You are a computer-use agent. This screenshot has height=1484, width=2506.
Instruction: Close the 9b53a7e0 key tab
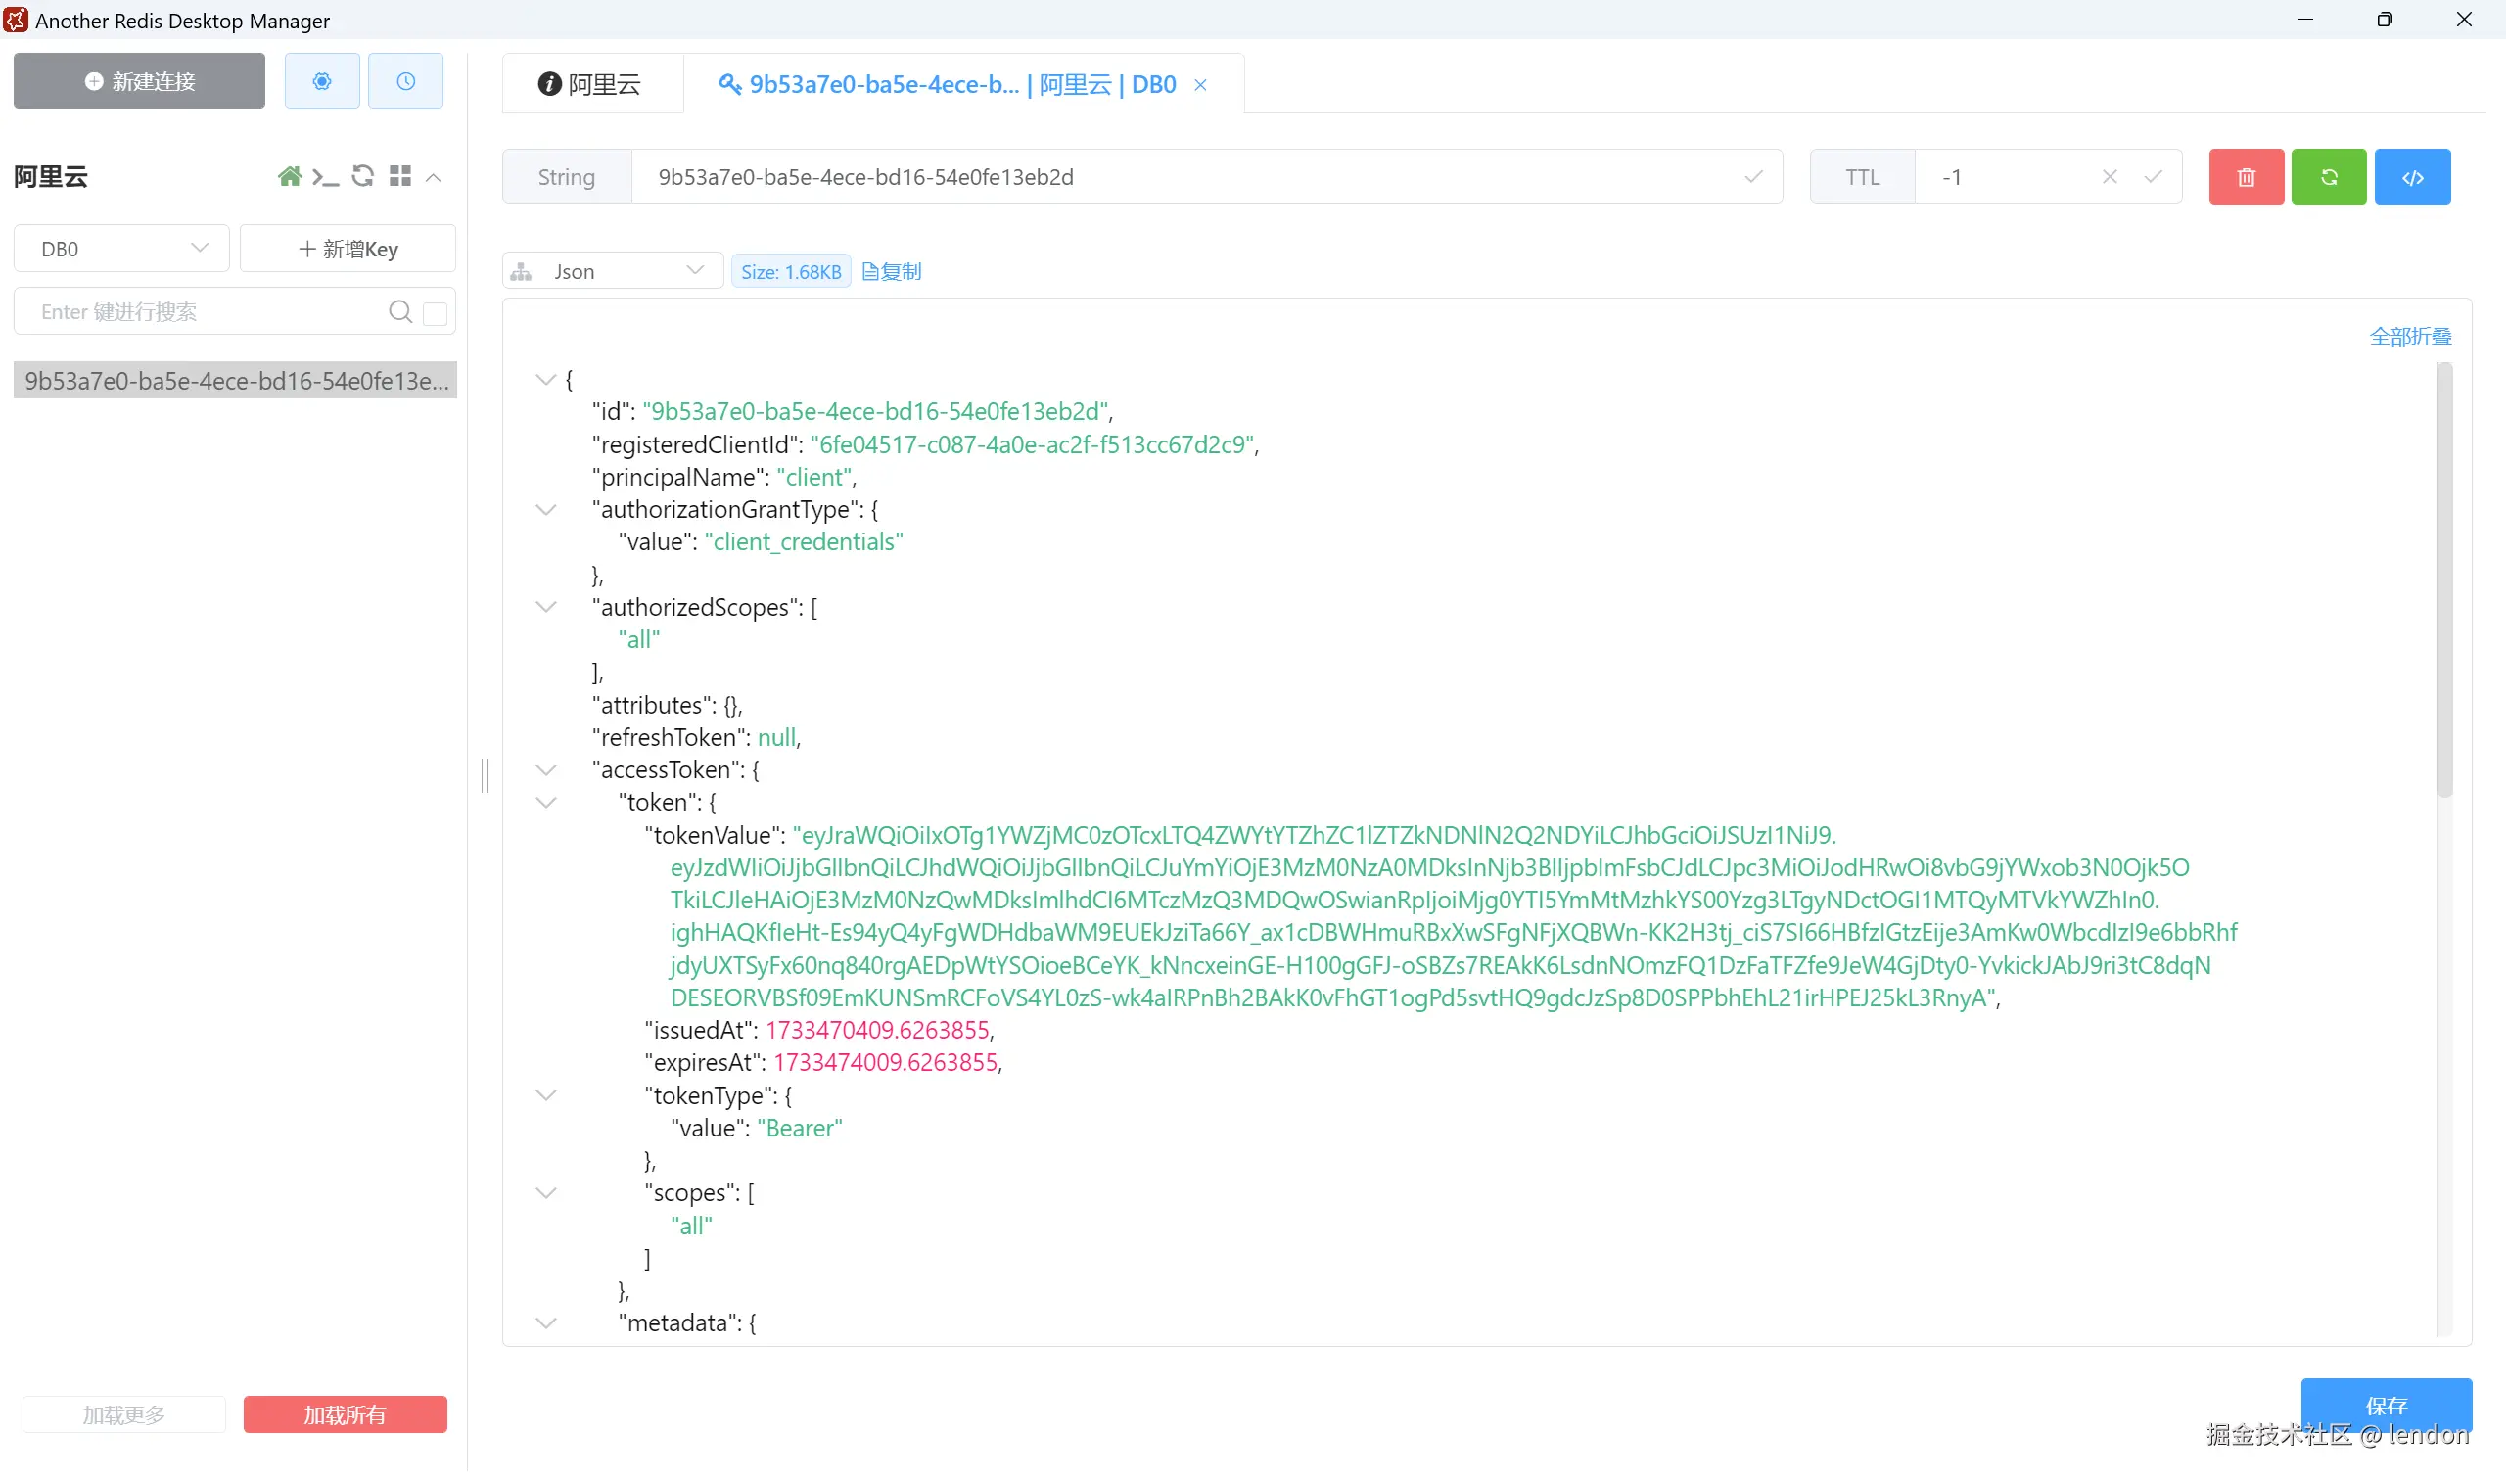coord(1200,86)
